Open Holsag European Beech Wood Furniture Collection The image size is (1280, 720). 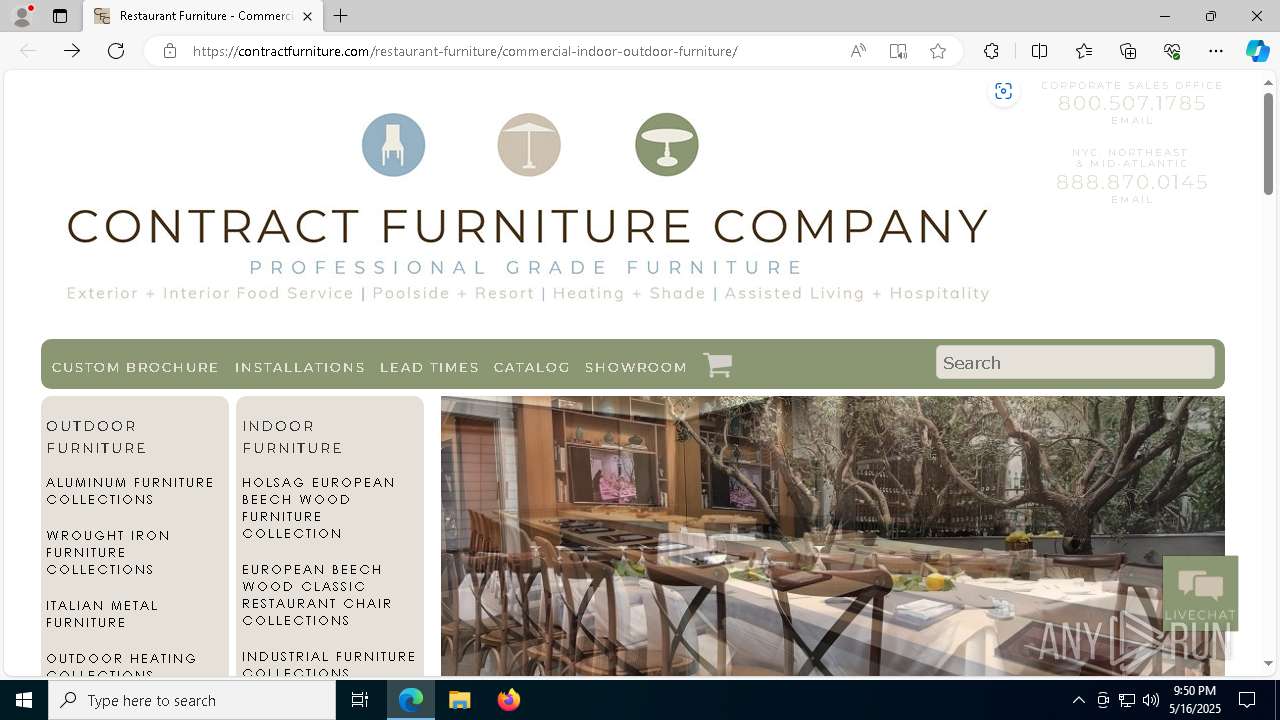(x=319, y=508)
